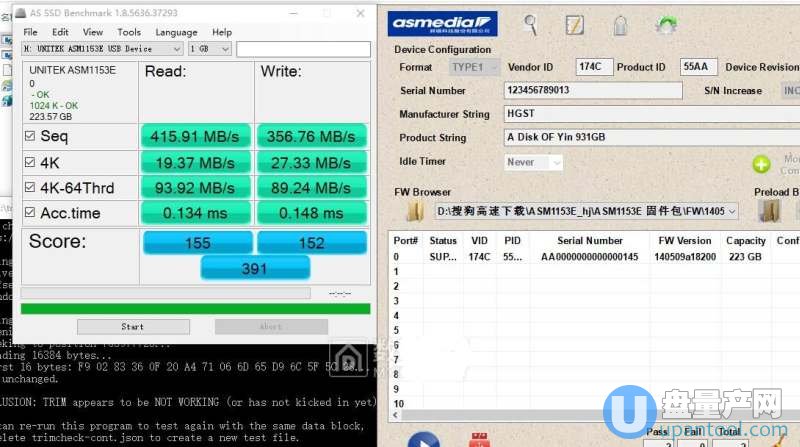
Task: Click the Serial Number input field
Action: pos(592,90)
